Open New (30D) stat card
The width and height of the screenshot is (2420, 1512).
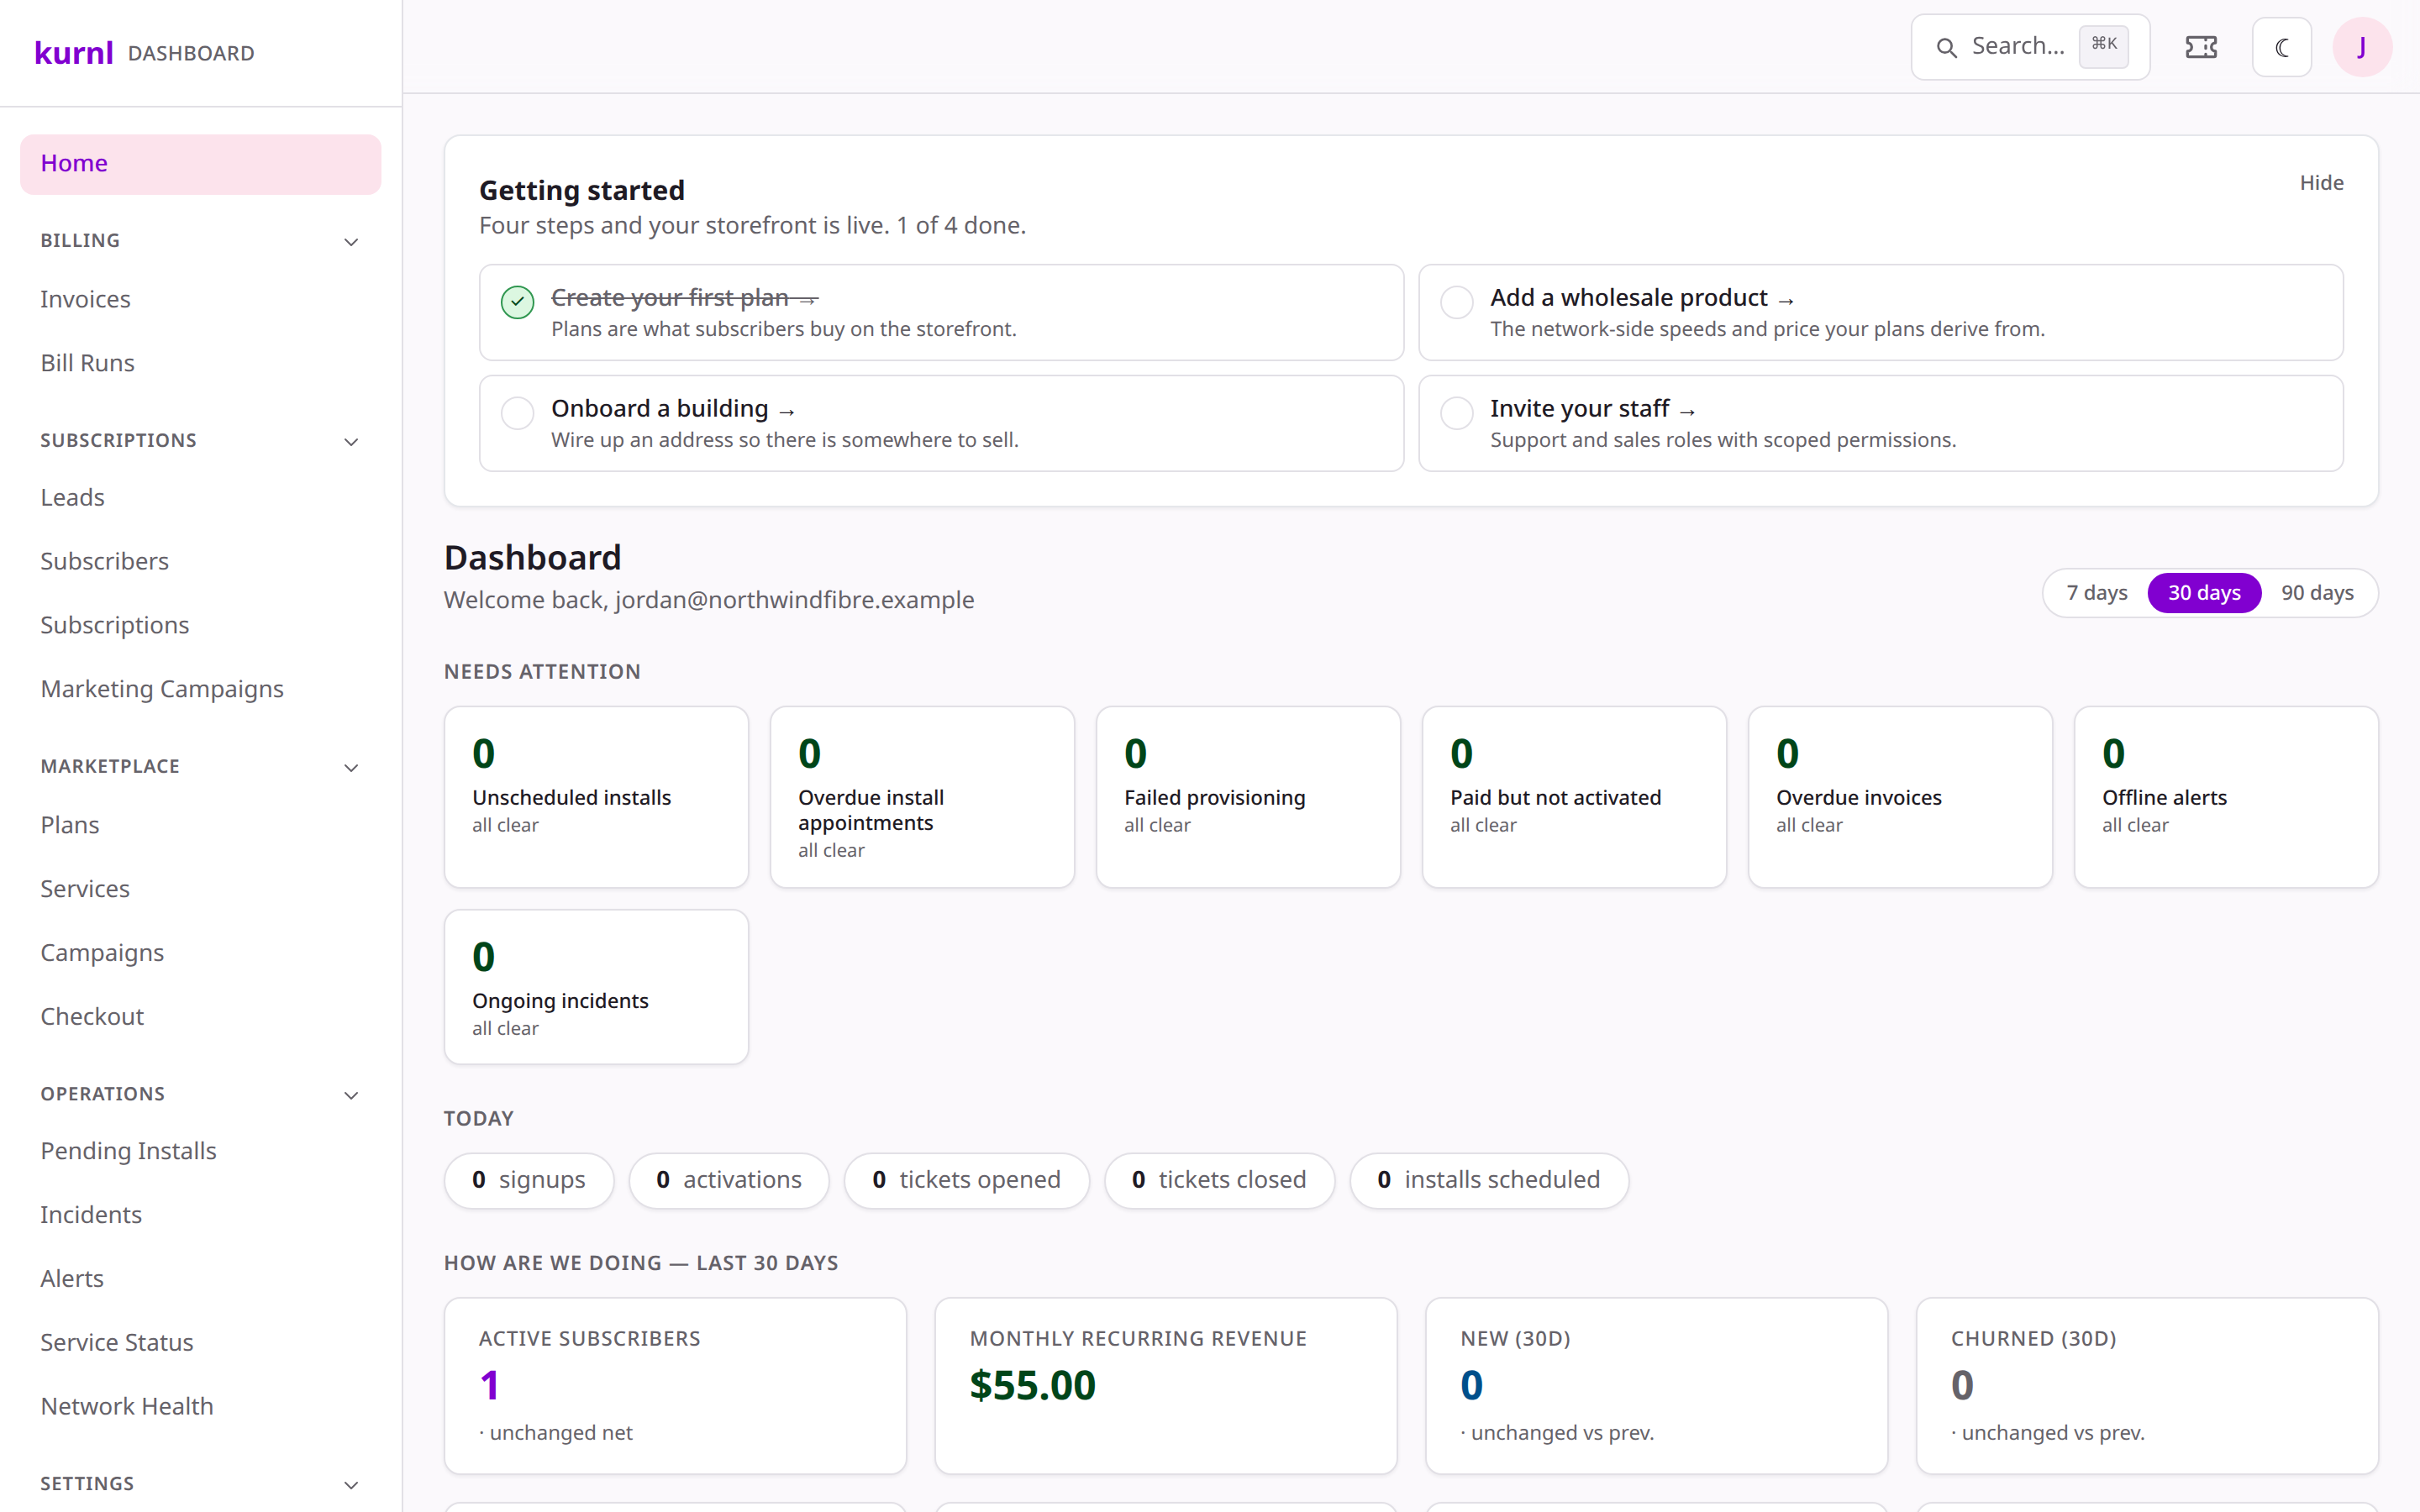(1656, 1386)
